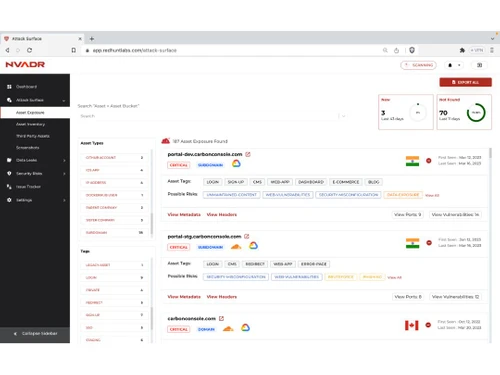Click the browser extensions puzzle icon
Viewport: 500px width, 375px height.
coord(462,50)
